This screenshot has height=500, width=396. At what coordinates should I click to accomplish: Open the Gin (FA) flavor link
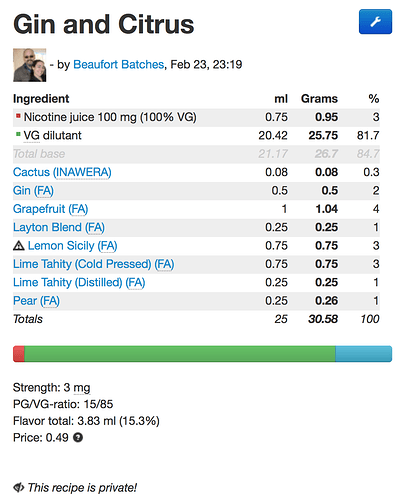coord(33,191)
